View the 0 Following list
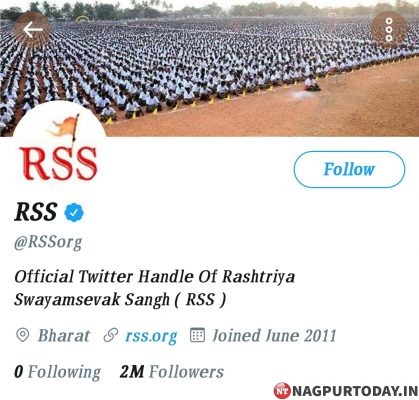The width and height of the screenshot is (419, 400). pyautogui.click(x=57, y=372)
